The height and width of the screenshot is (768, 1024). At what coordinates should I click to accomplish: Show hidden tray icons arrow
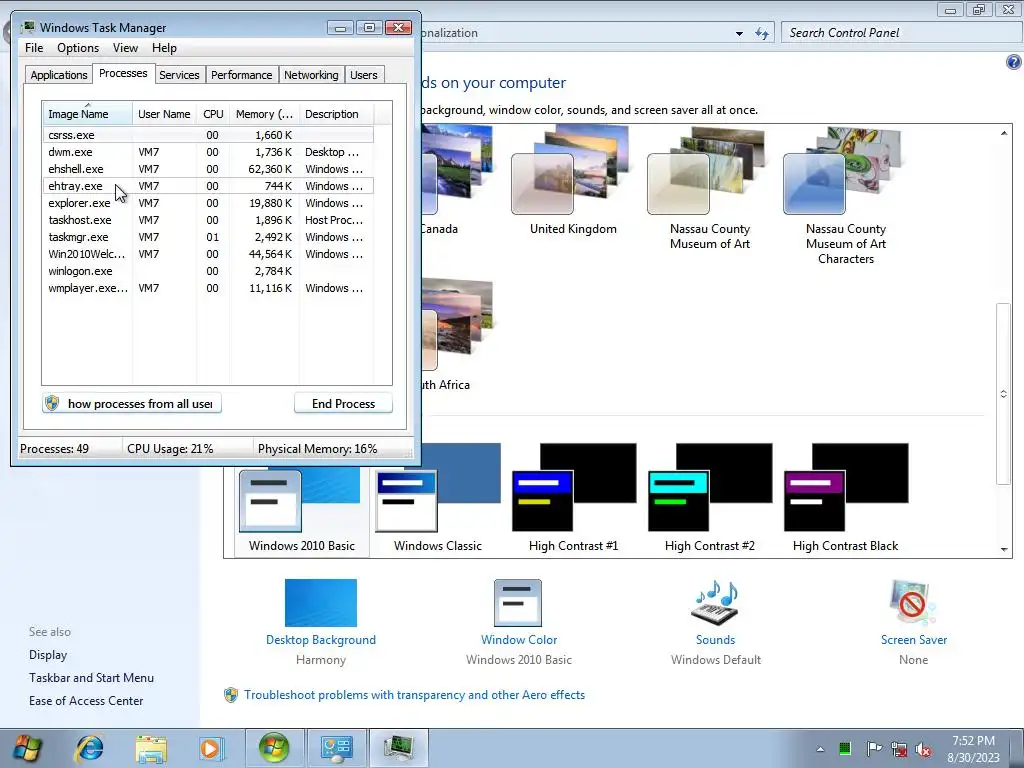tap(820, 749)
